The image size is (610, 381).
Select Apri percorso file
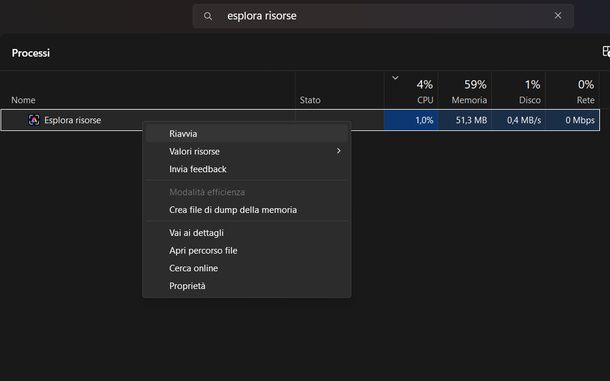click(247, 250)
